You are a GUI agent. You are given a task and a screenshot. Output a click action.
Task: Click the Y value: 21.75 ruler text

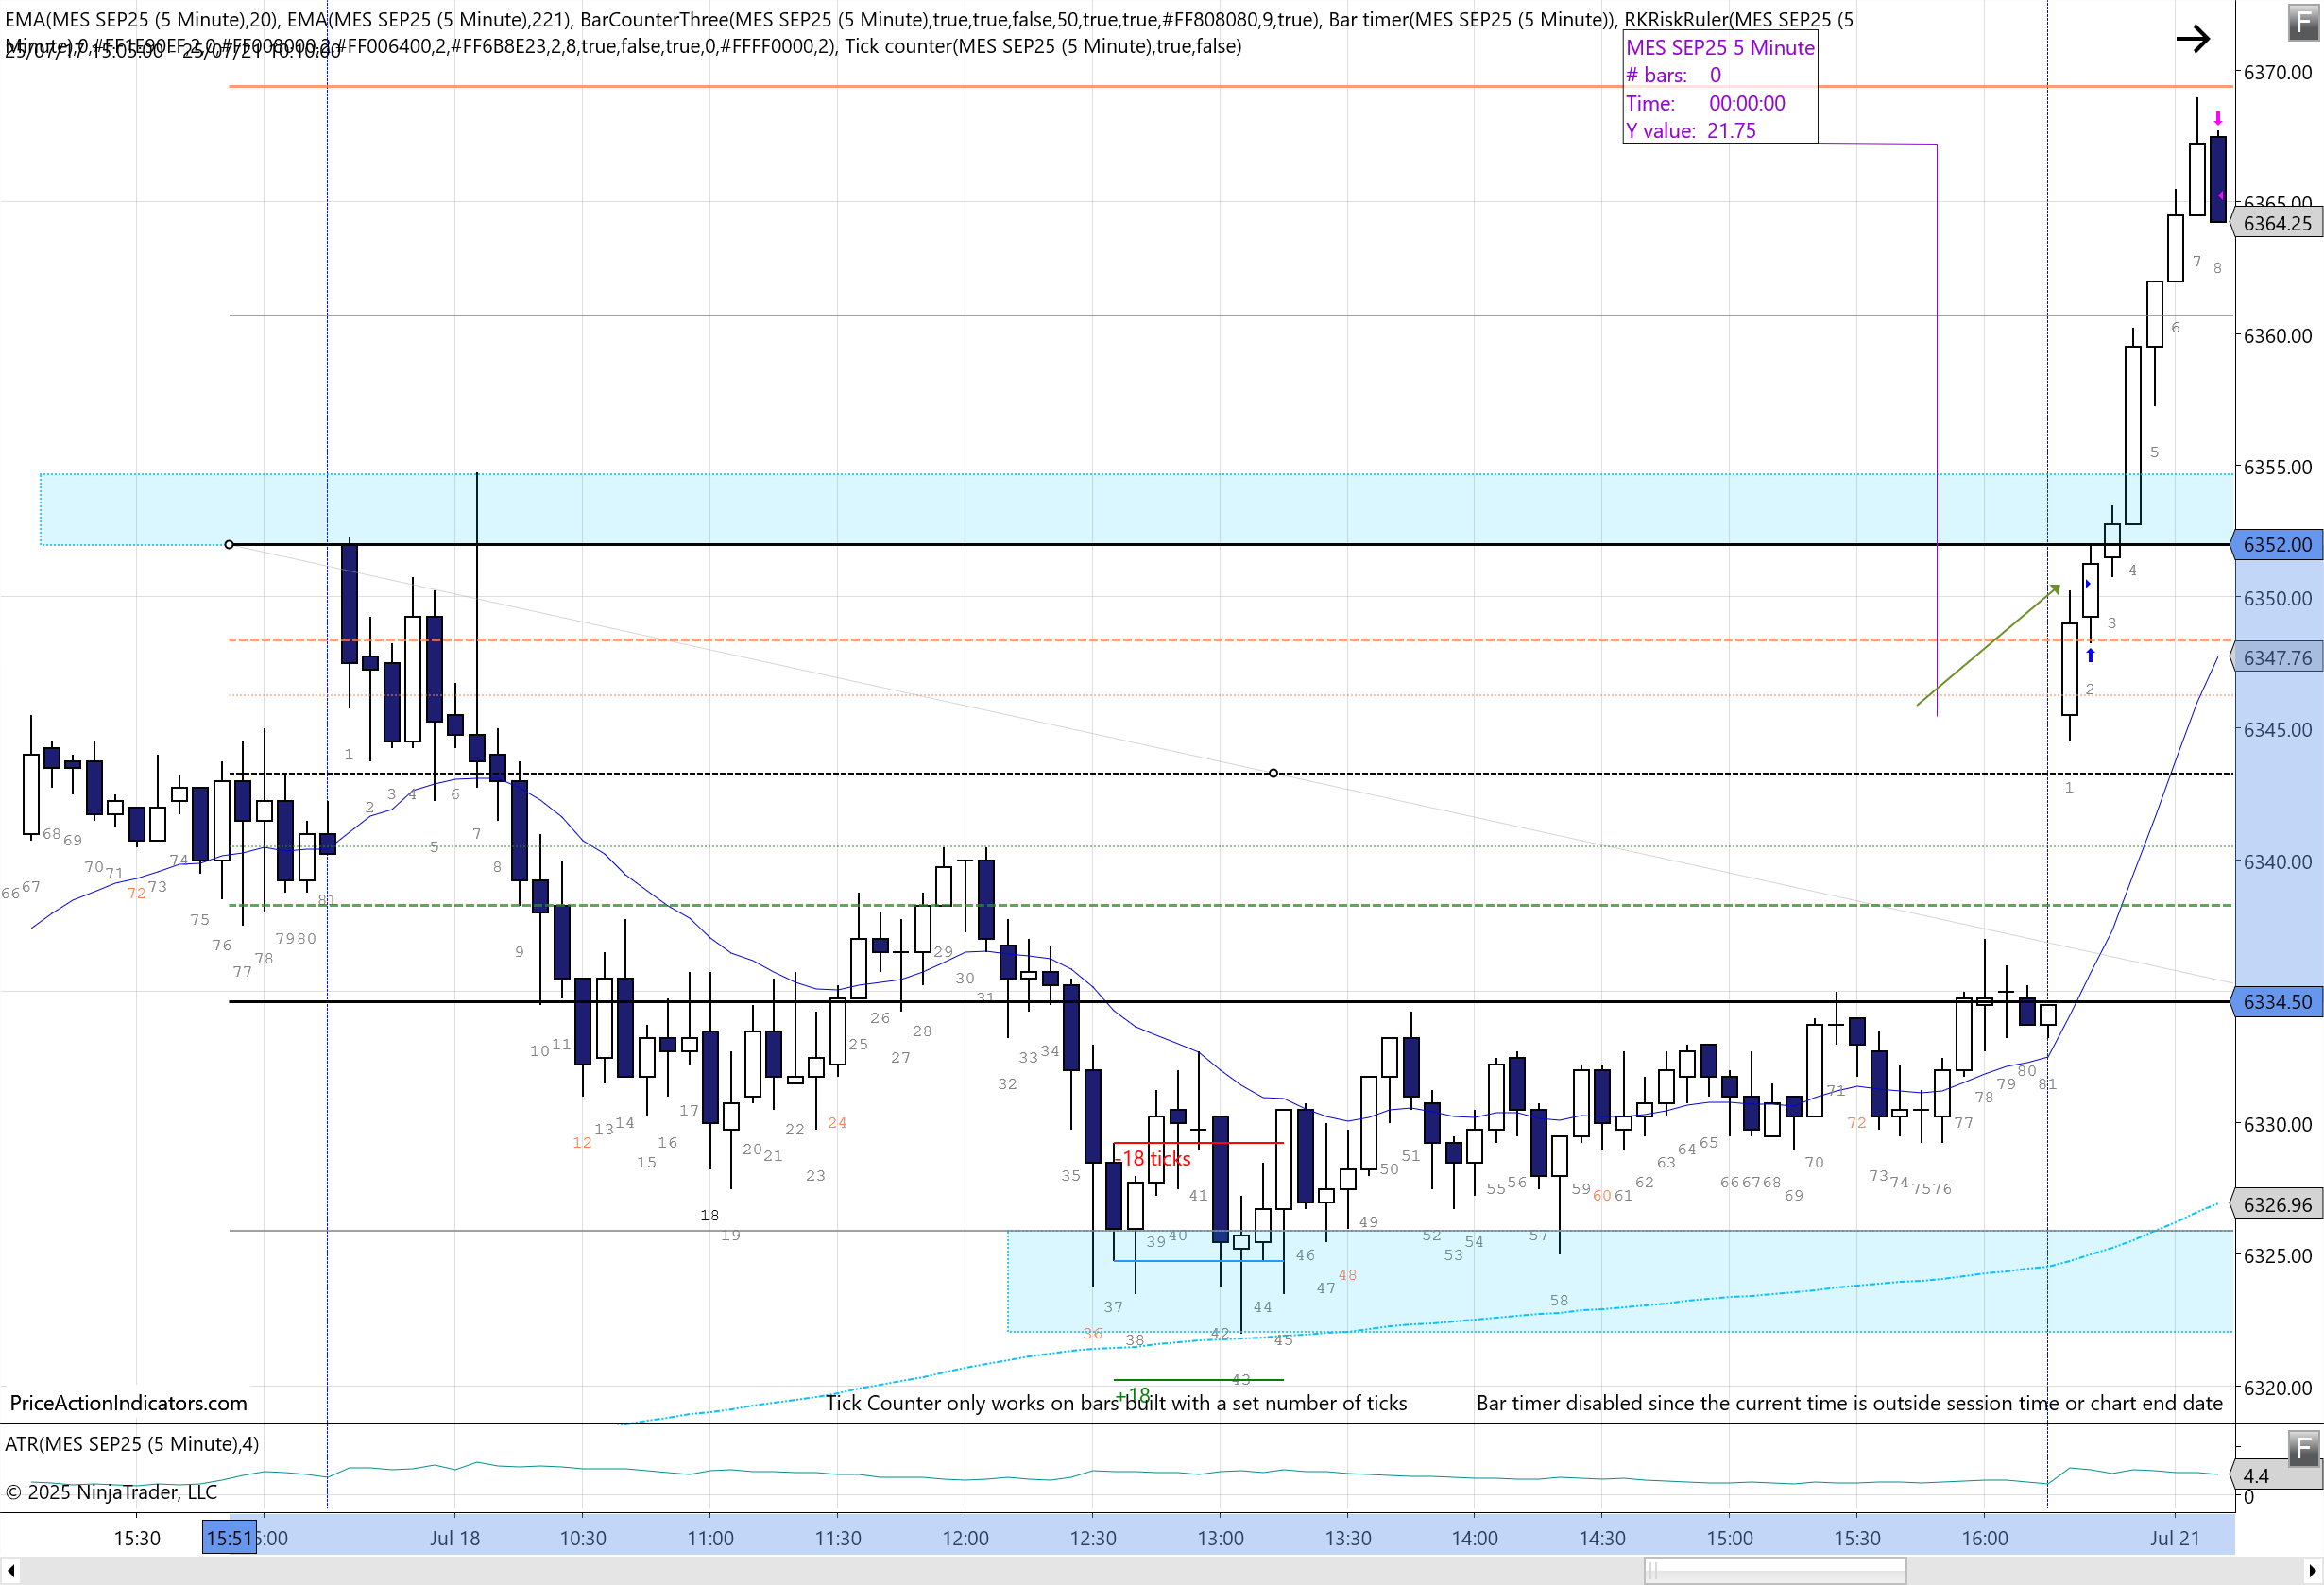(1689, 130)
